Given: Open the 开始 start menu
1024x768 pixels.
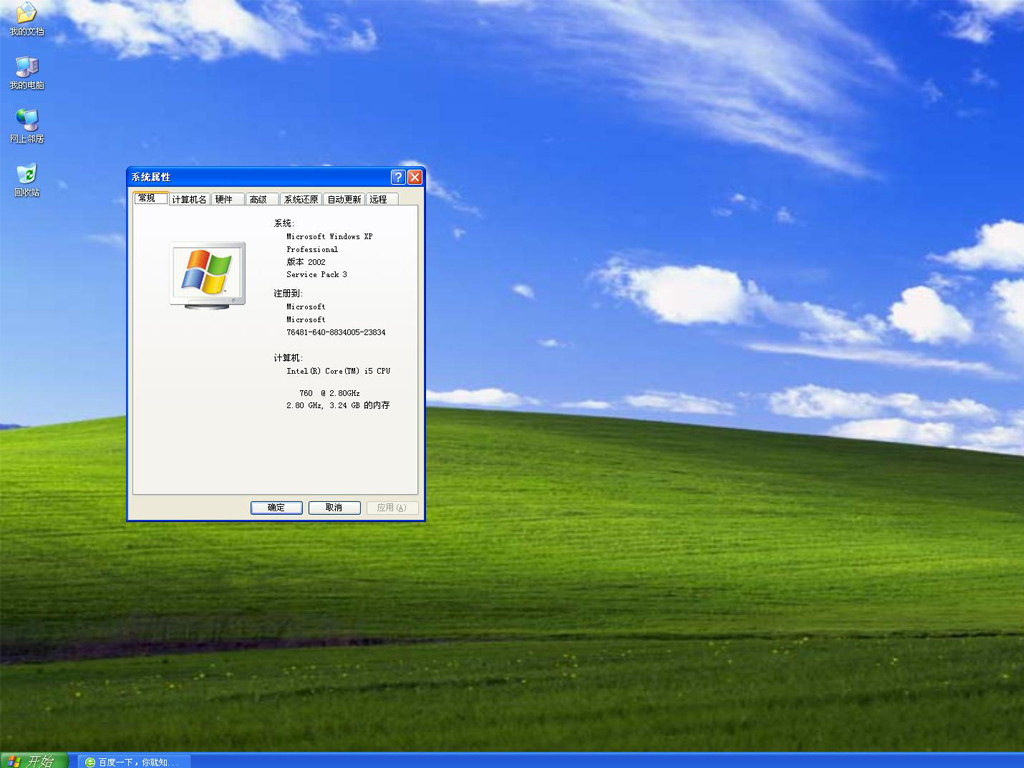Looking at the screenshot, I should pos(33,761).
